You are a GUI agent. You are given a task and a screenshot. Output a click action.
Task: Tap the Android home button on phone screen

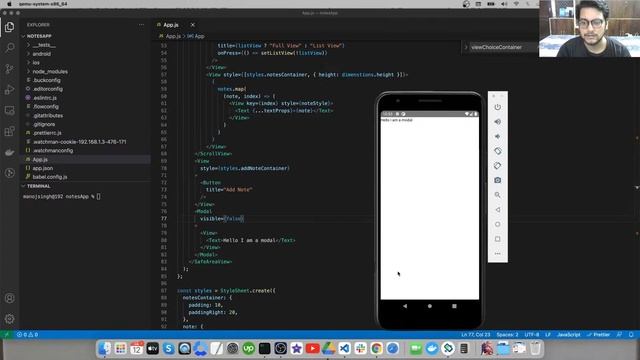pos(430,306)
